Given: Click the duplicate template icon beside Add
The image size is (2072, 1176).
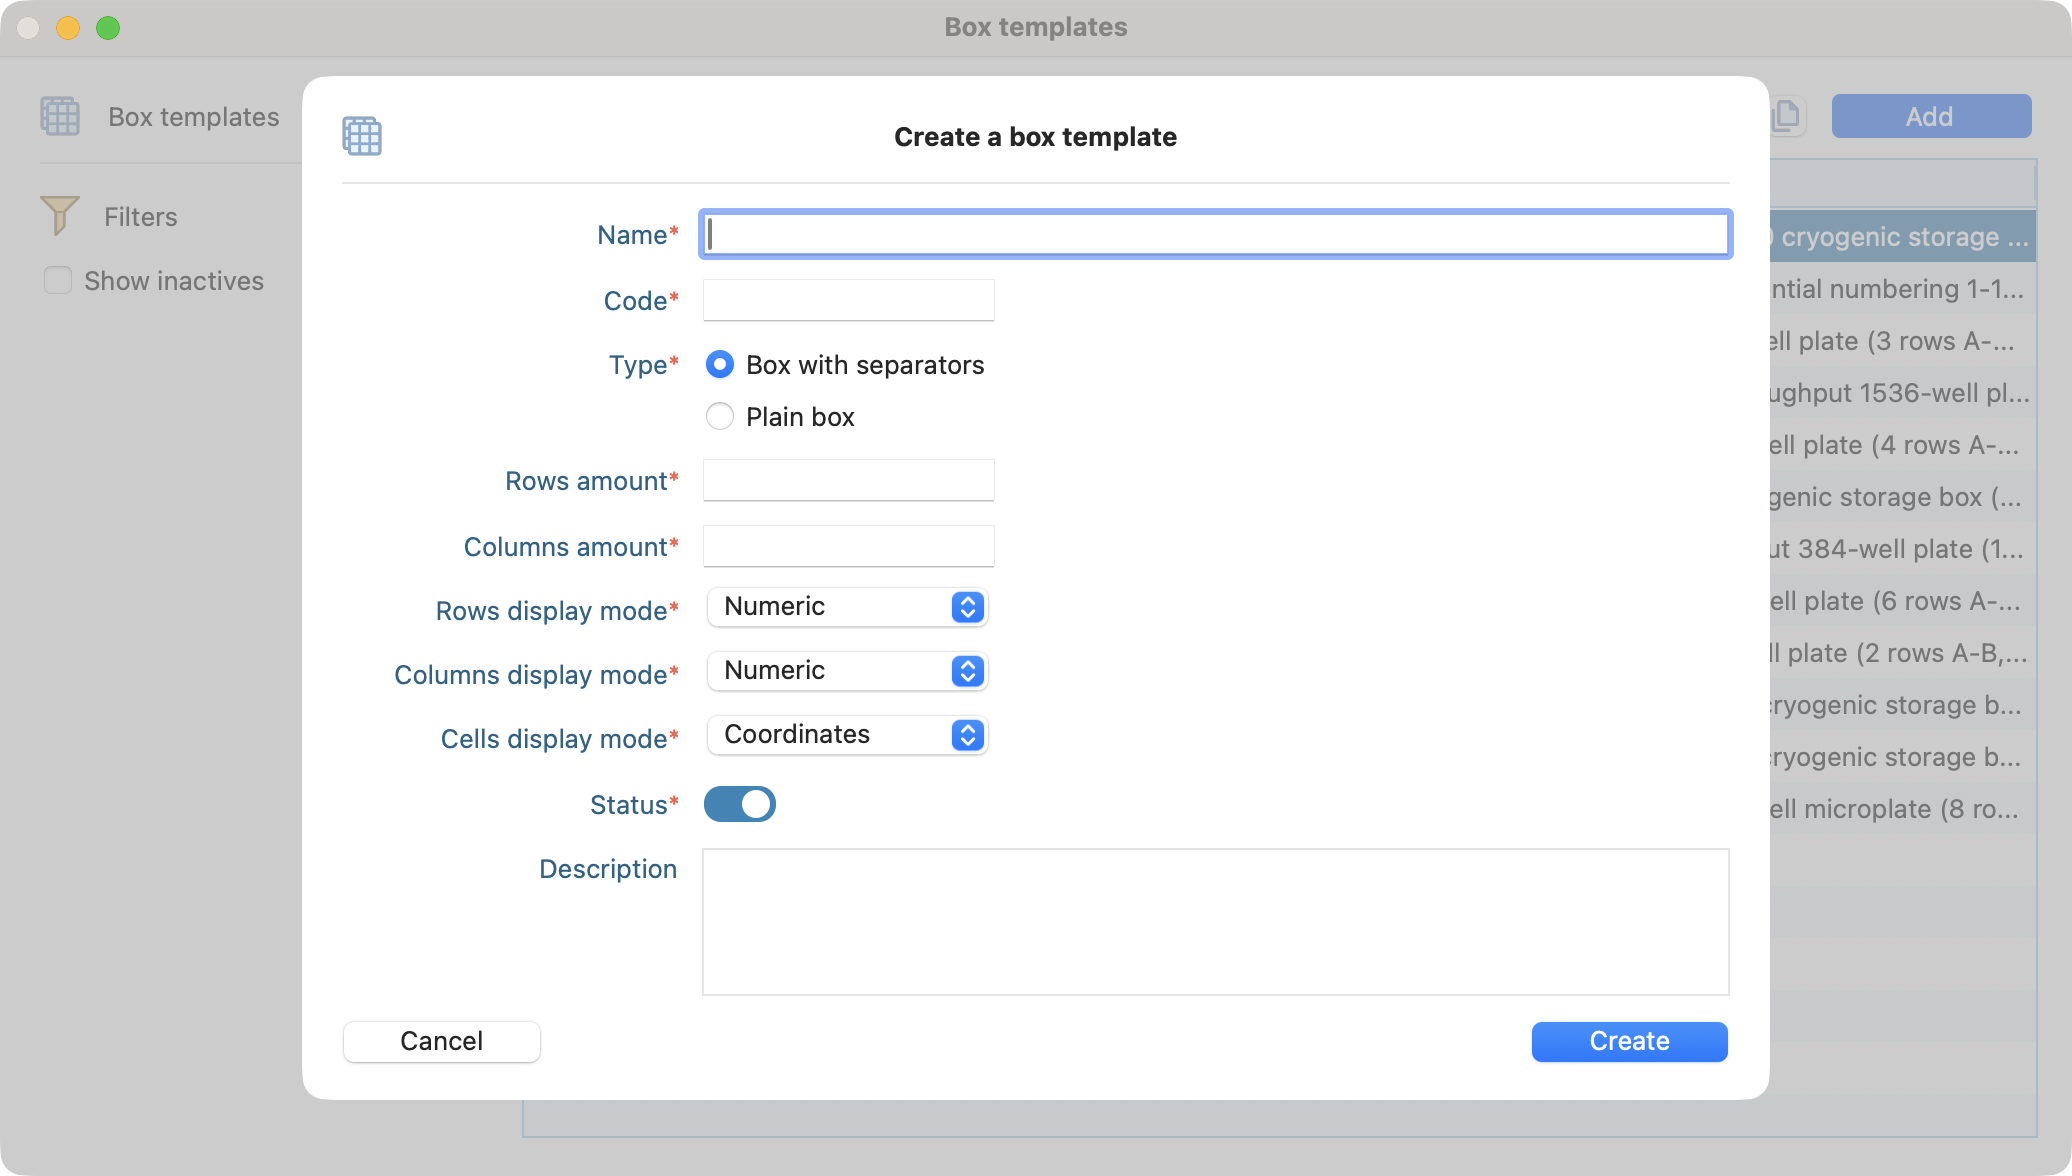Looking at the screenshot, I should [1786, 116].
